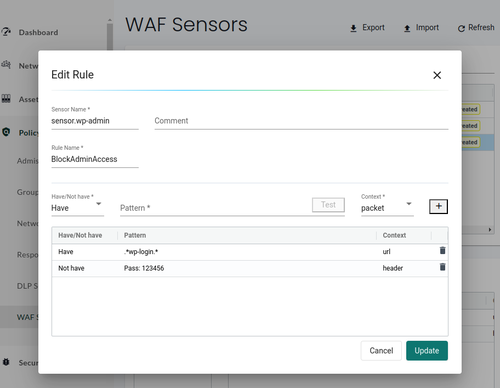Cancel editing the rule
This screenshot has height=388, width=500.
pos(381,351)
